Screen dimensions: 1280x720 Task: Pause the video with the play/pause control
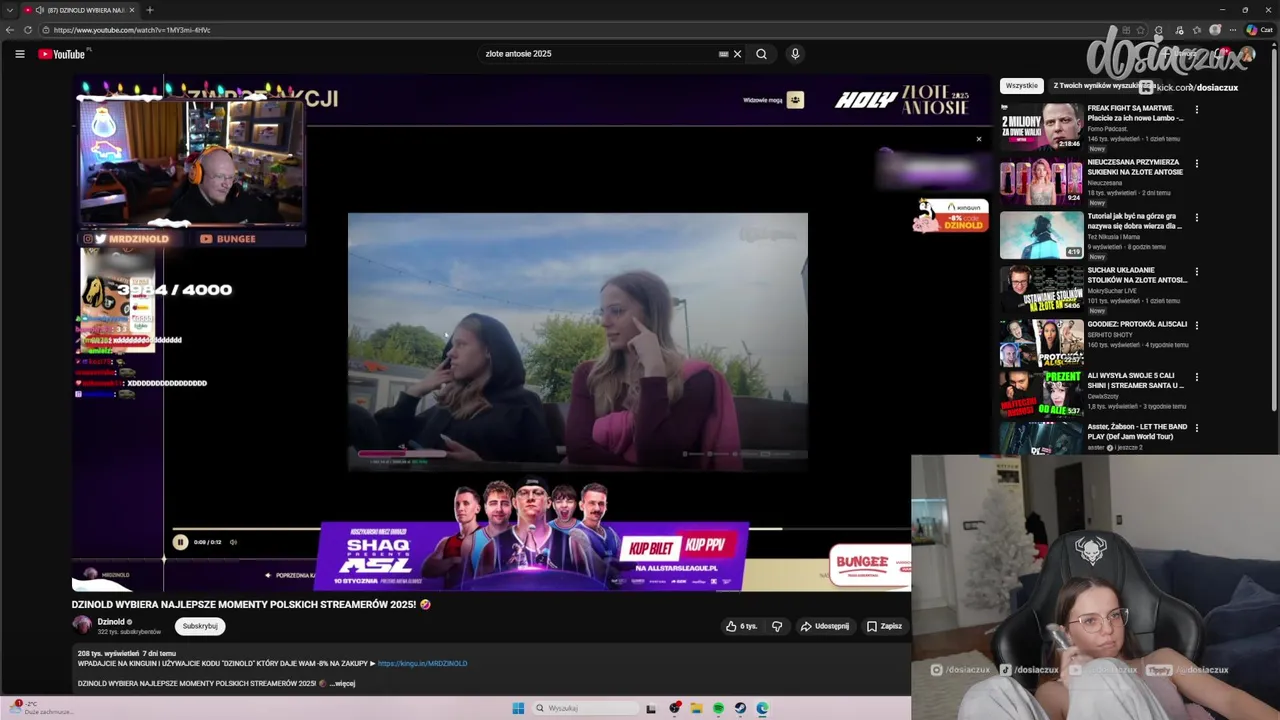tap(180, 542)
